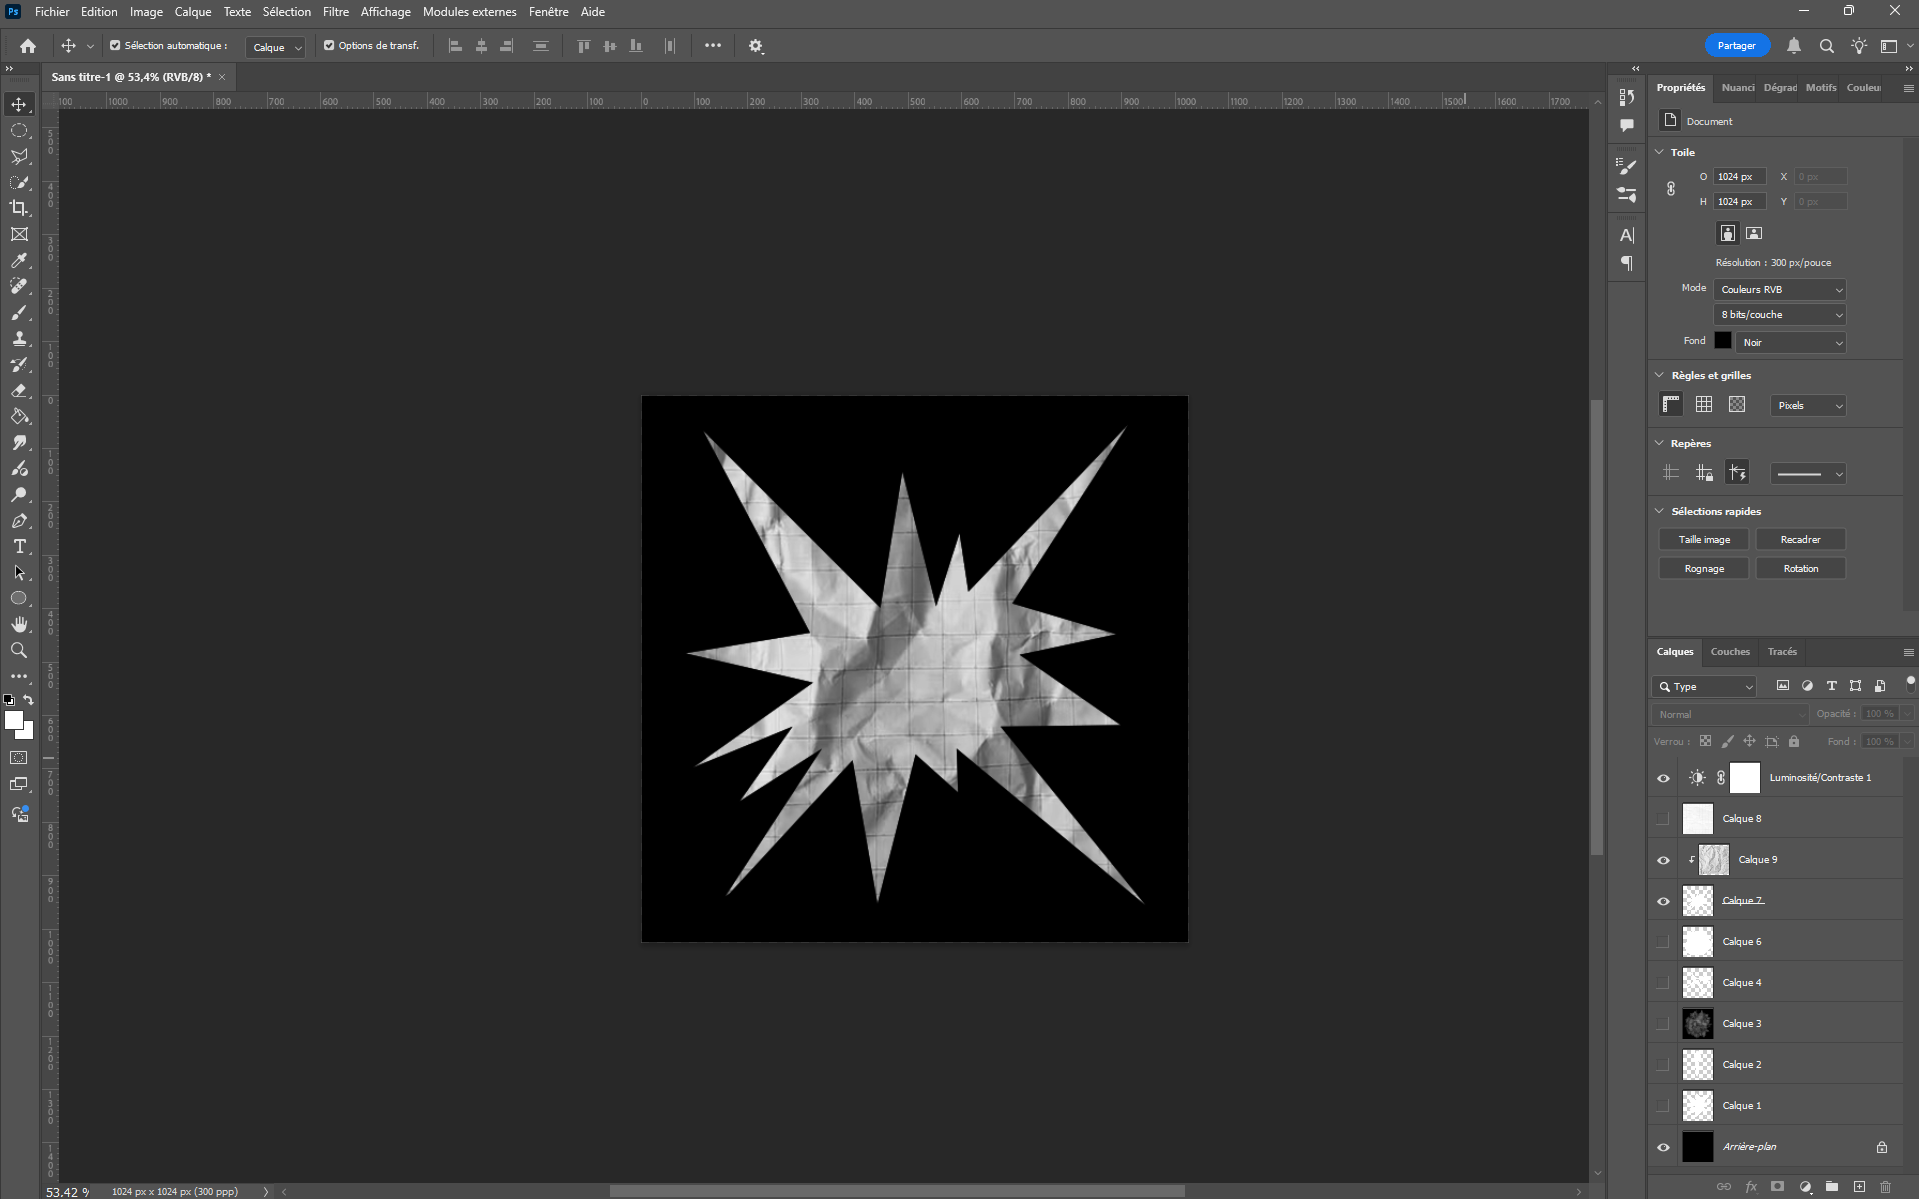The height and width of the screenshot is (1199, 1919).
Task: Toggle Options de transf. checkbox
Action: coord(329,45)
